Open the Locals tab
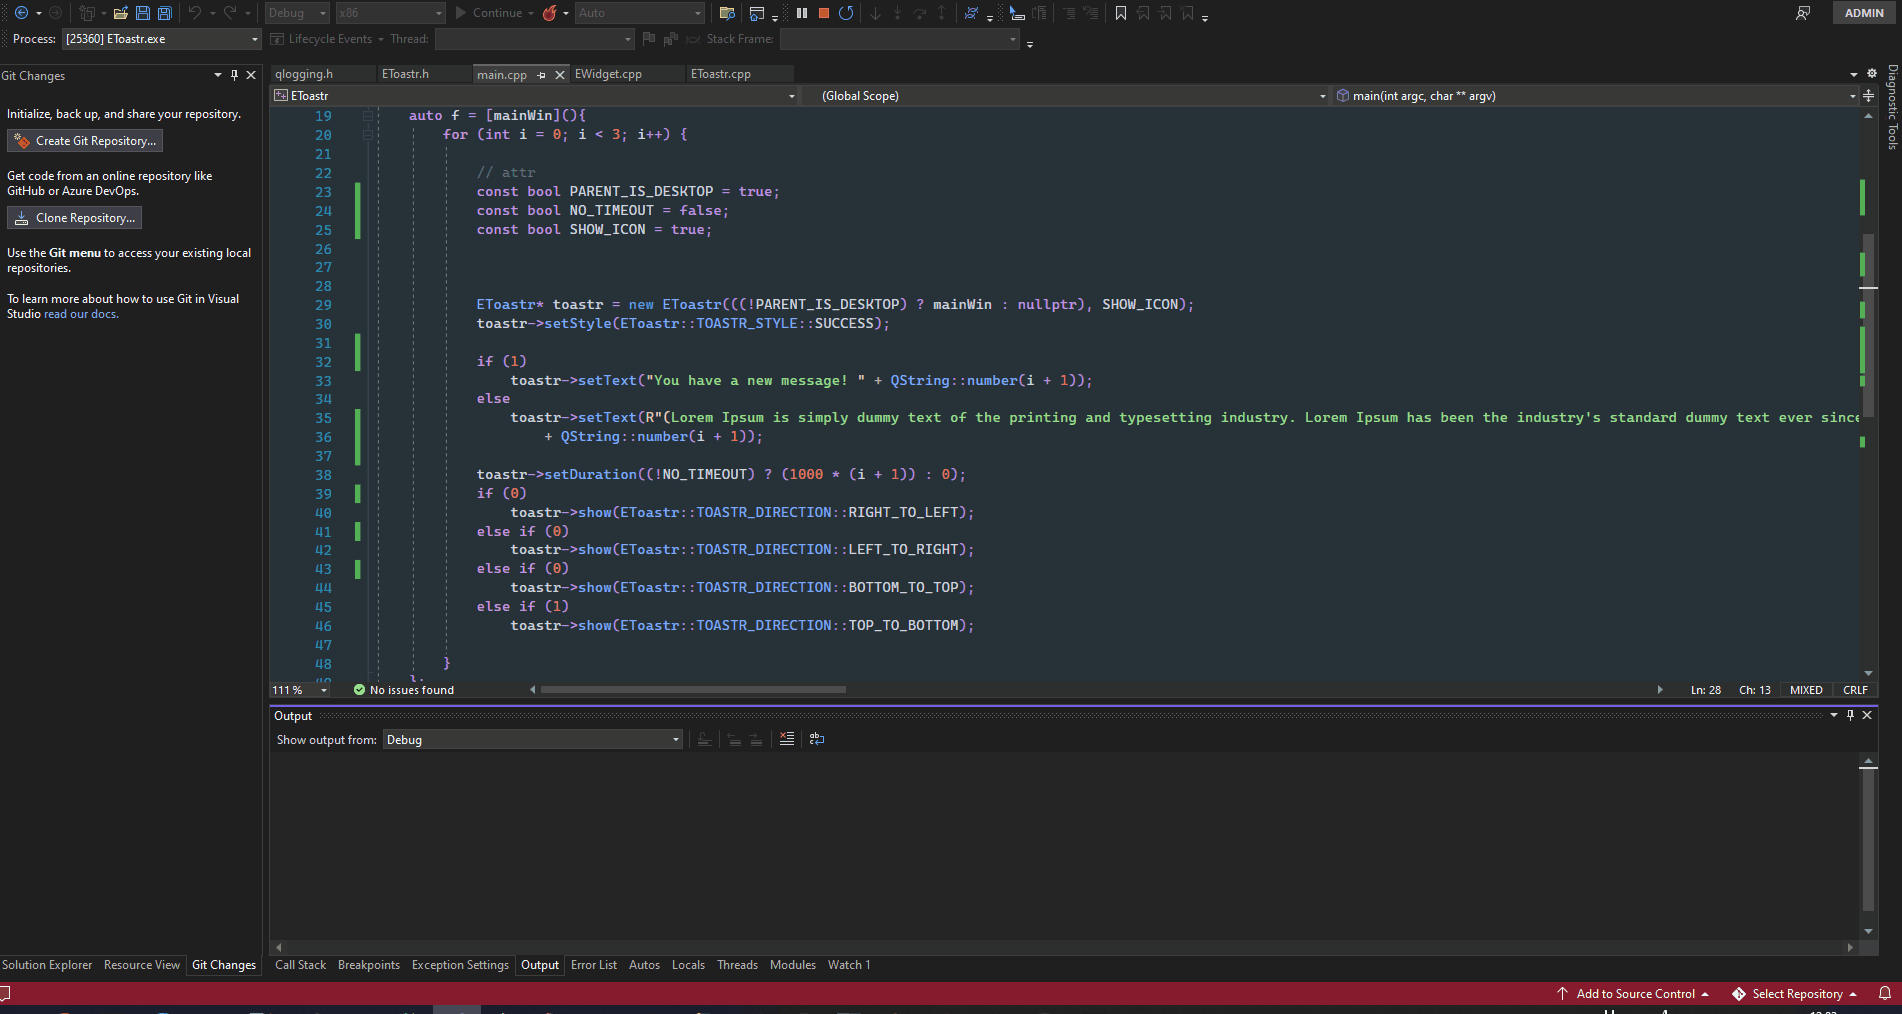The image size is (1902, 1014). tap(688, 965)
